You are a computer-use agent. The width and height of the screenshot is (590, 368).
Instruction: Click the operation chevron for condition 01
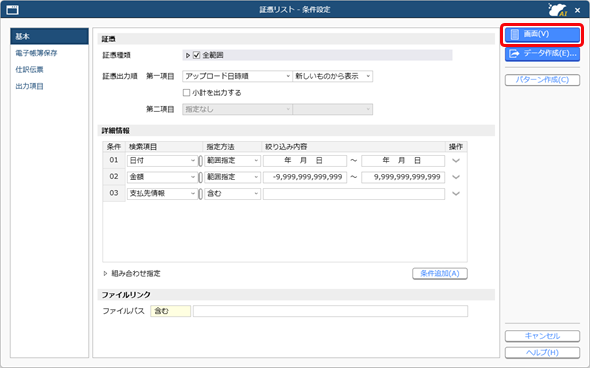456,161
